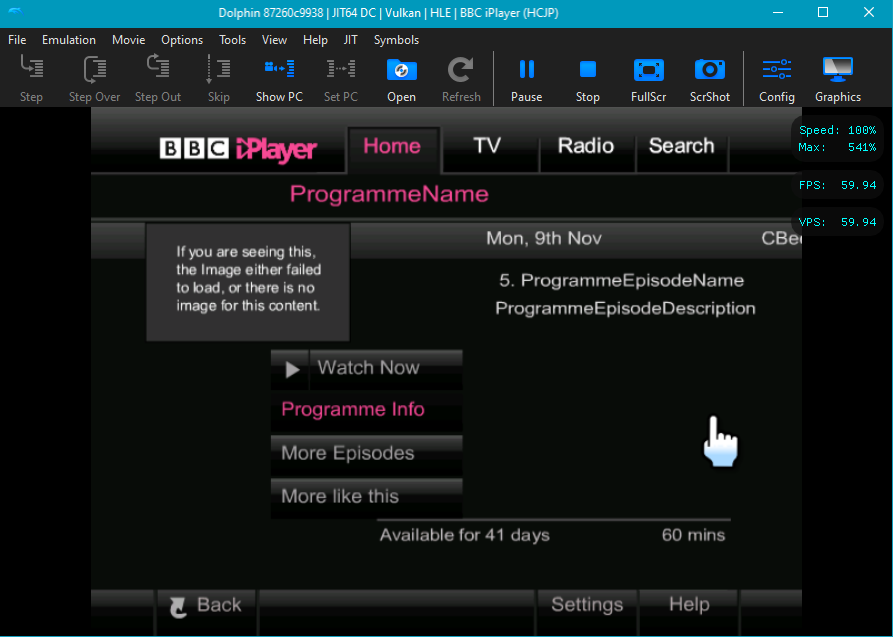This screenshot has width=893, height=637.
Task: Switch to the TV tab in iPlayer
Action: (489, 146)
